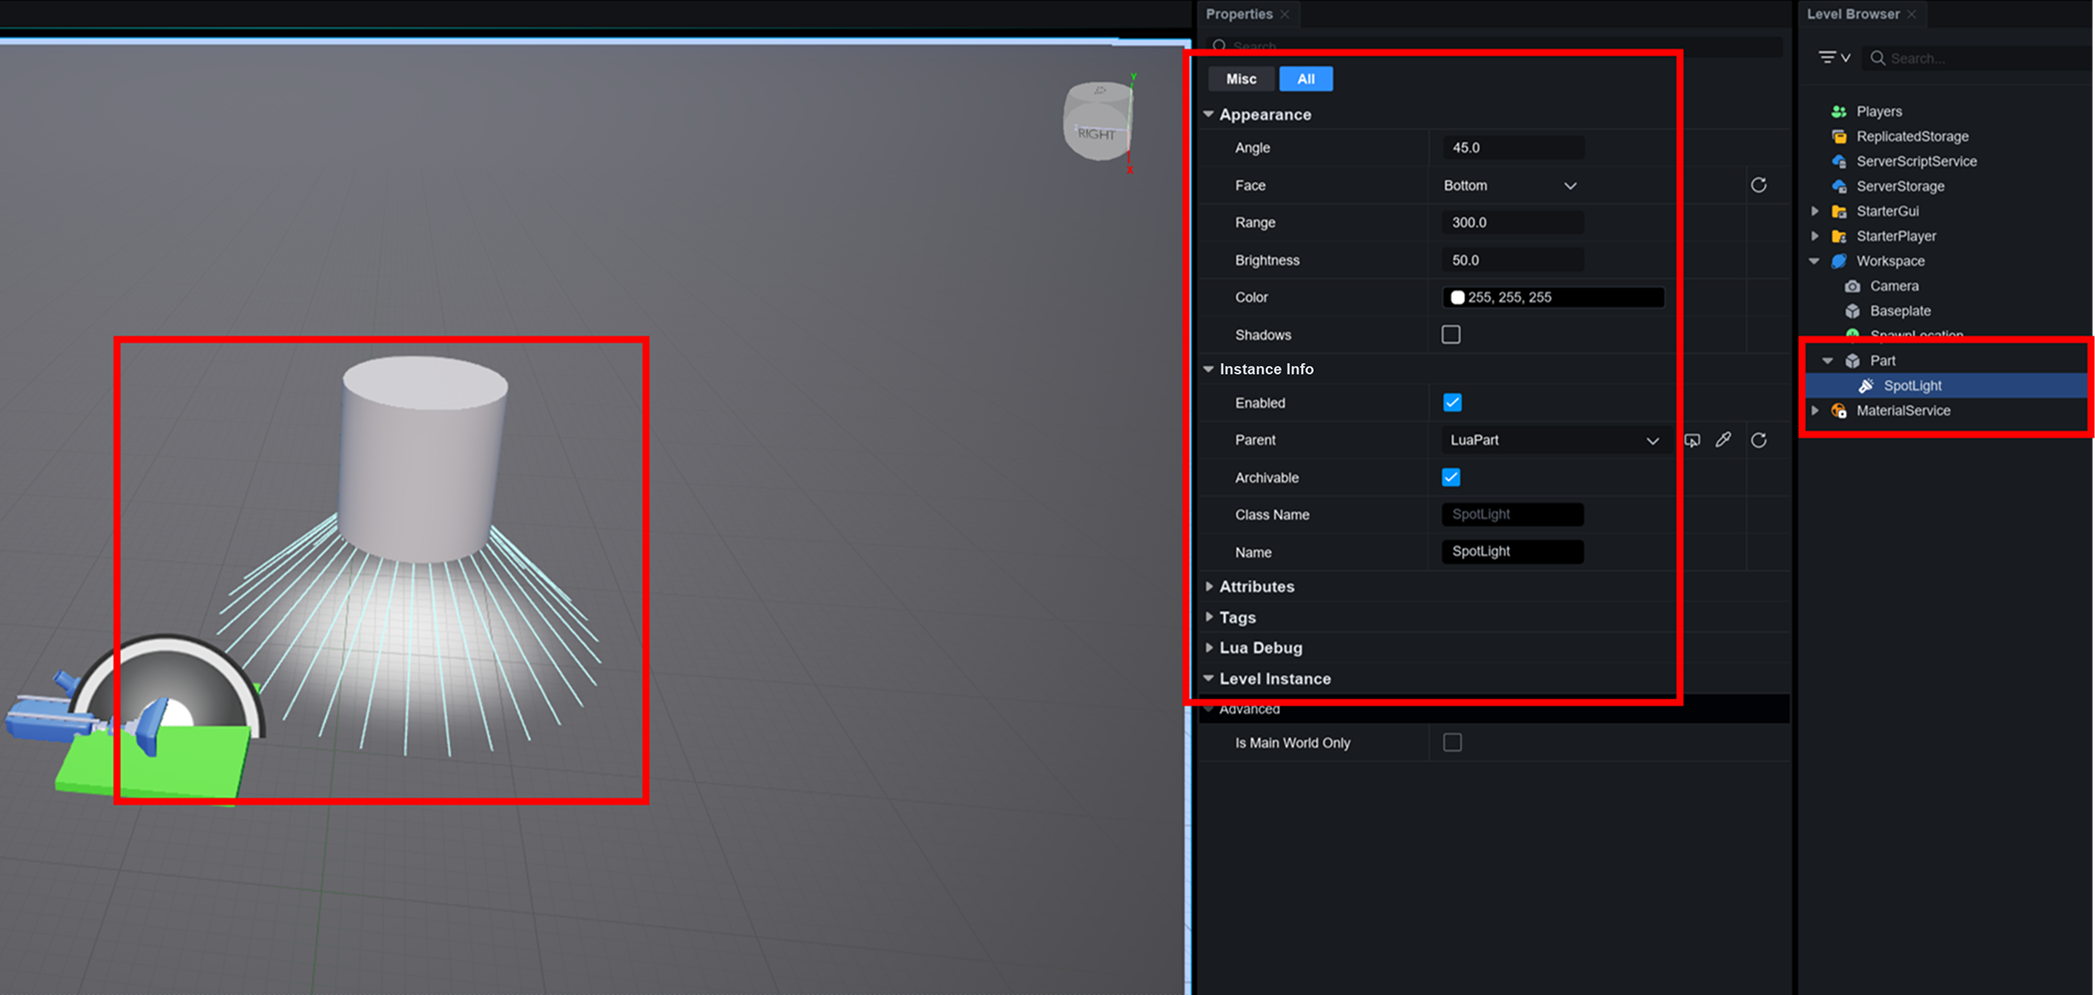
Task: Click the Camera icon under Workspace
Action: (1852, 286)
